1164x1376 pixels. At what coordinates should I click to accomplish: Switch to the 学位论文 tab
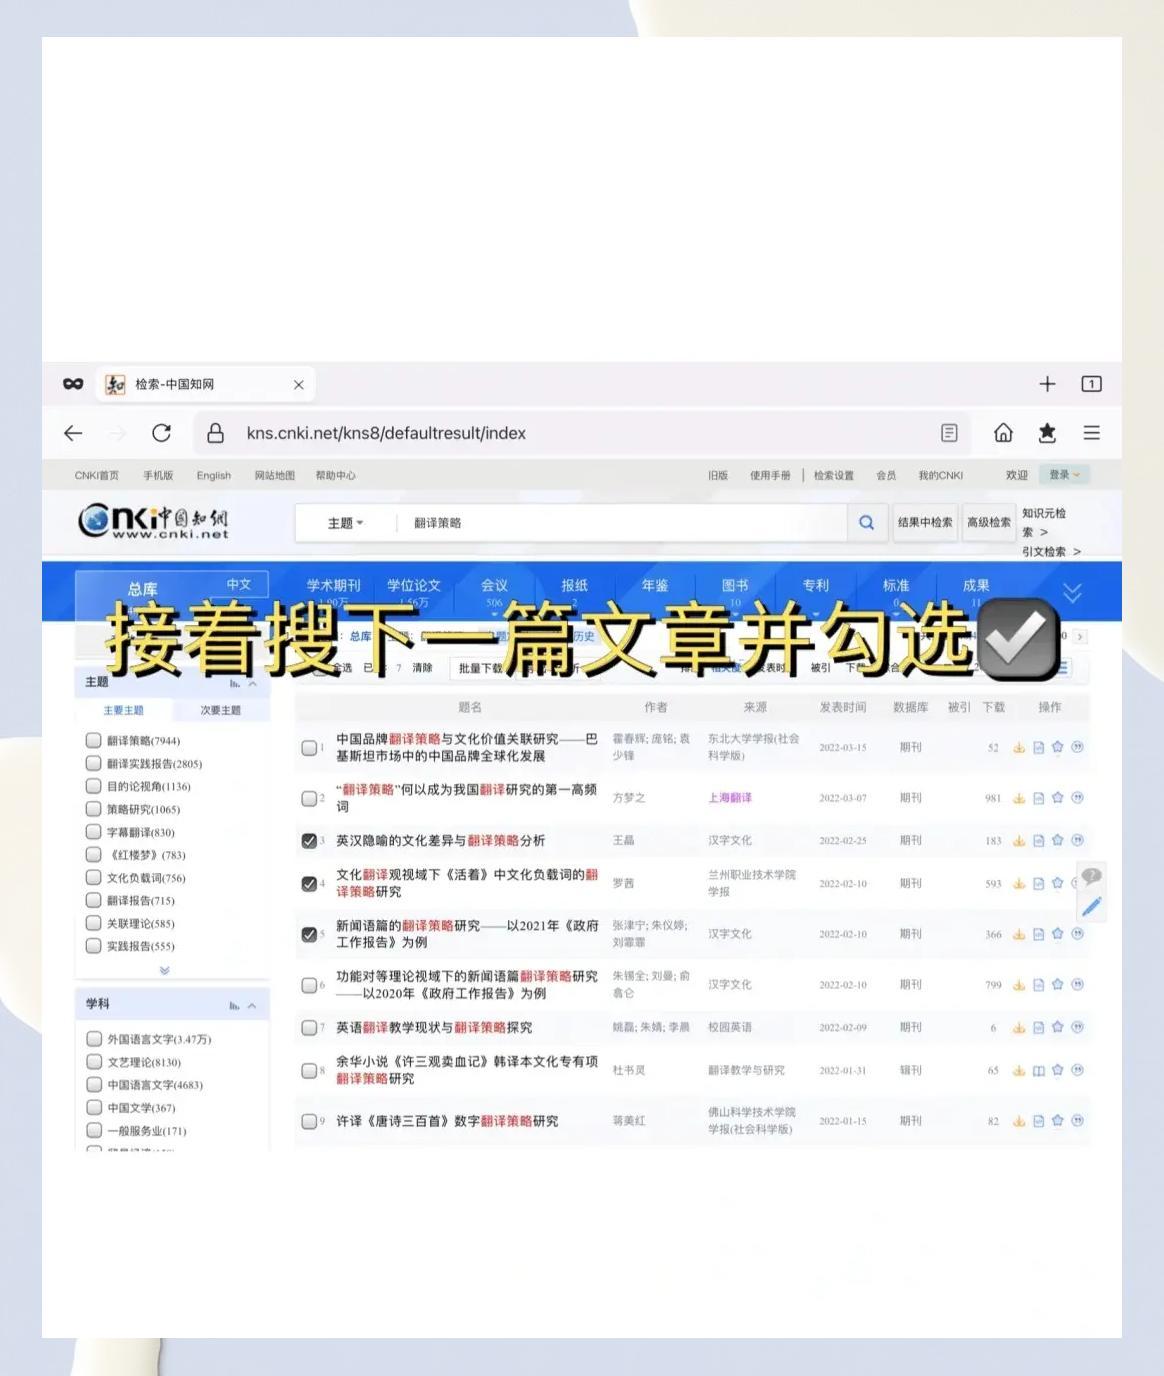413,586
